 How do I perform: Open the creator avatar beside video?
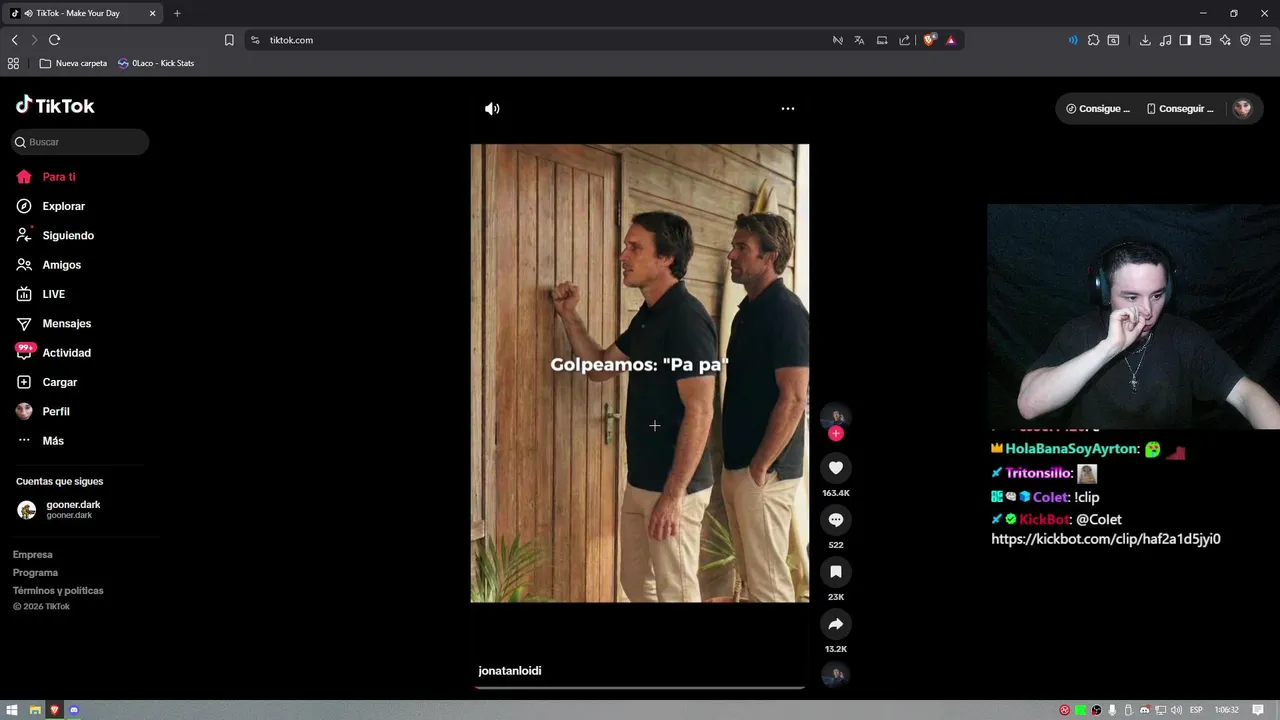click(836, 415)
